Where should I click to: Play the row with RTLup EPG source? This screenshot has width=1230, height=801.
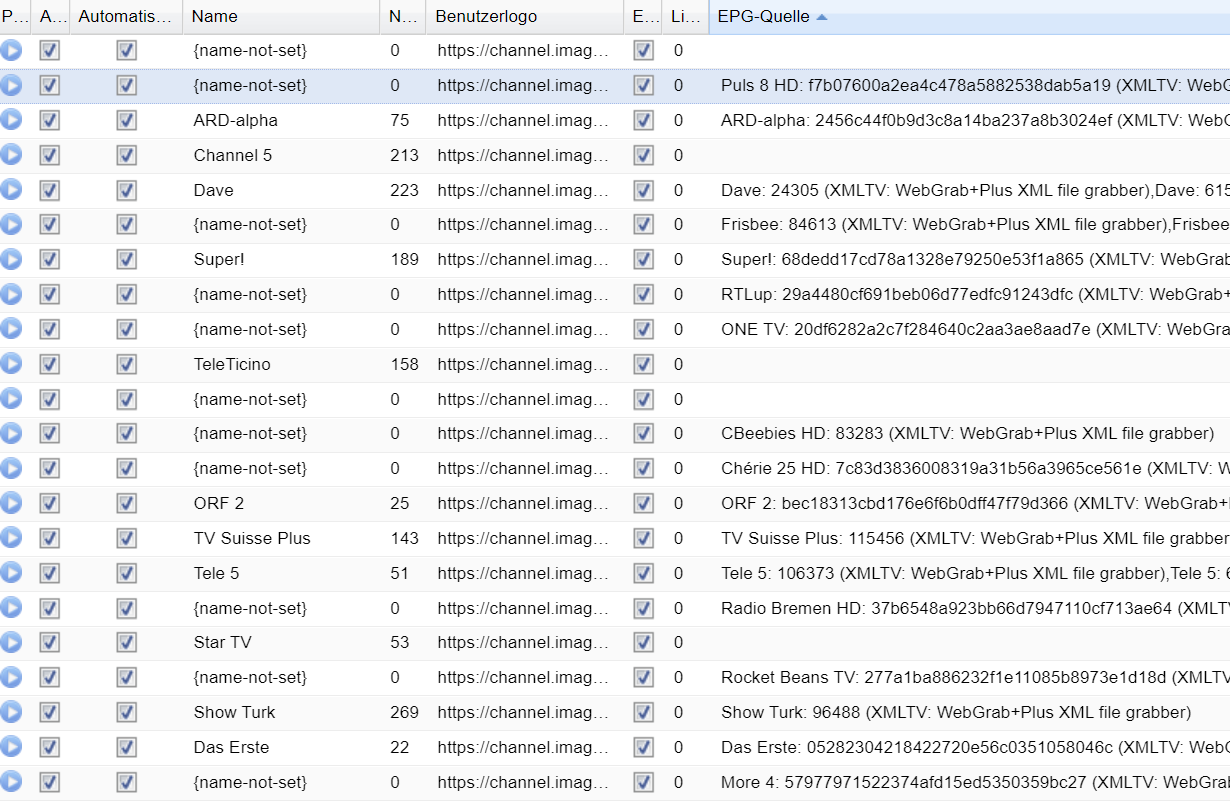pos(11,294)
